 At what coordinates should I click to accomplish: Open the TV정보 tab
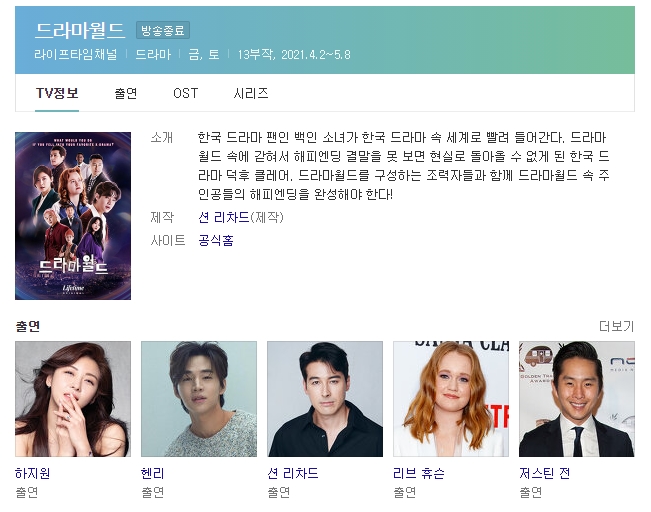[57, 93]
